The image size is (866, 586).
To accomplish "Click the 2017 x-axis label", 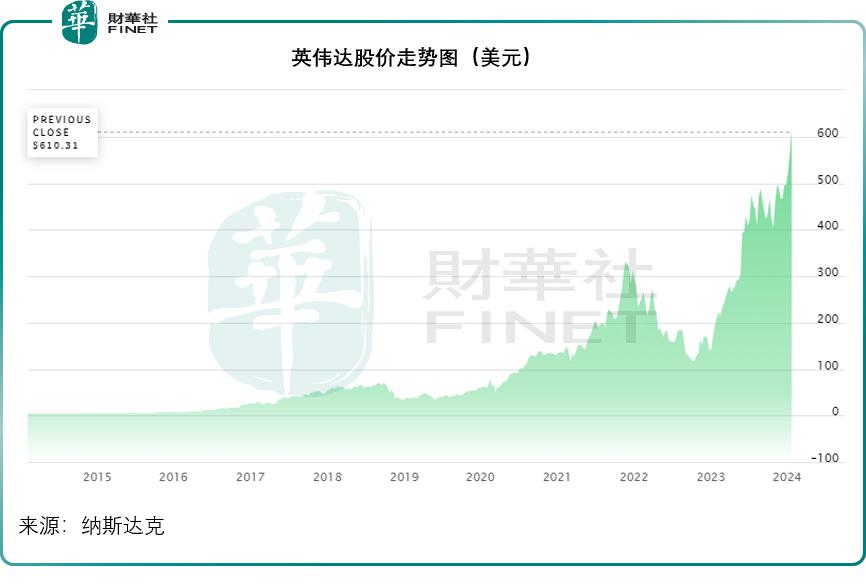I will click(250, 477).
